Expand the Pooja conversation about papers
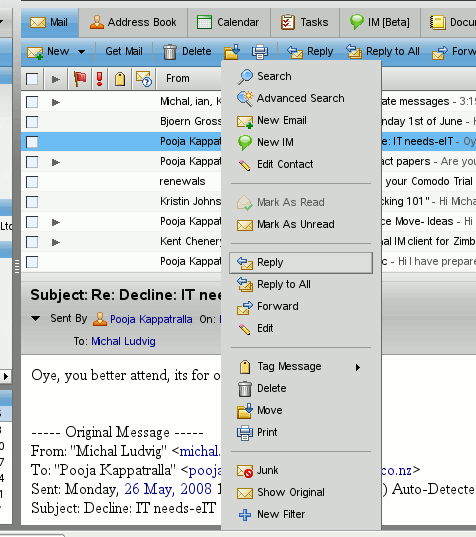 point(56,162)
